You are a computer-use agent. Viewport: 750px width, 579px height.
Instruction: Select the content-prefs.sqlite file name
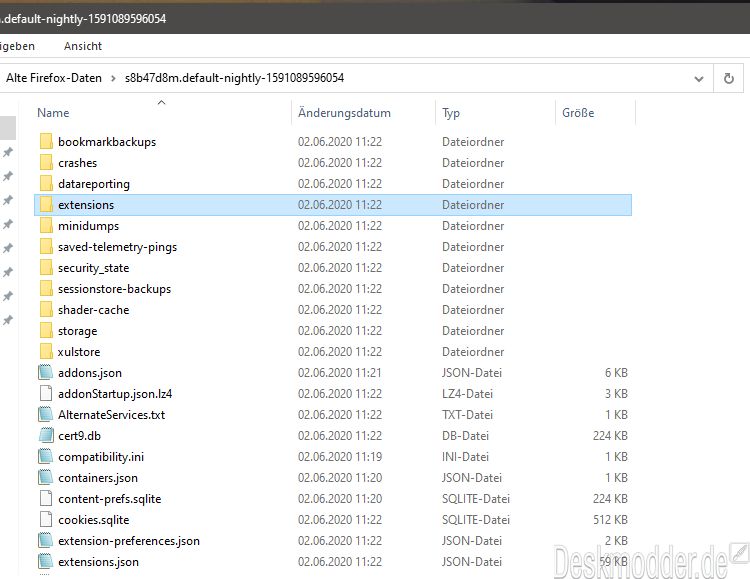110,499
